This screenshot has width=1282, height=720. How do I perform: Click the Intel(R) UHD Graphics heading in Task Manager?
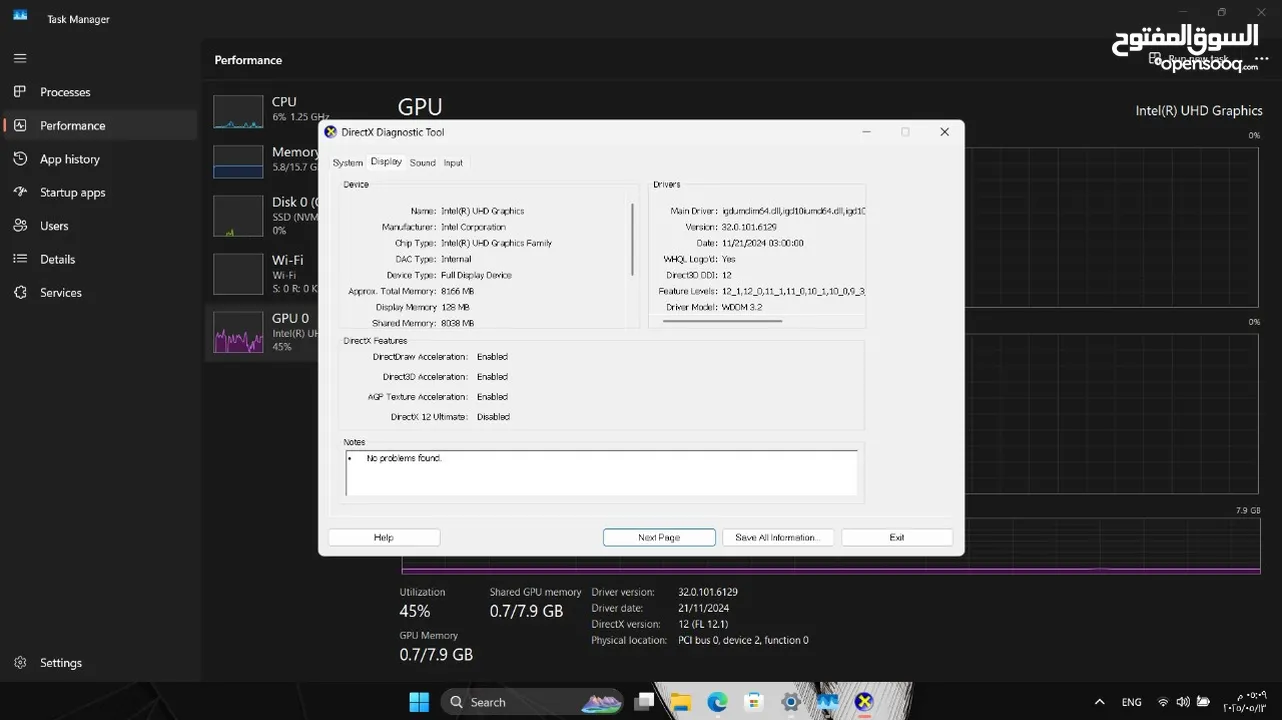pos(1199,111)
